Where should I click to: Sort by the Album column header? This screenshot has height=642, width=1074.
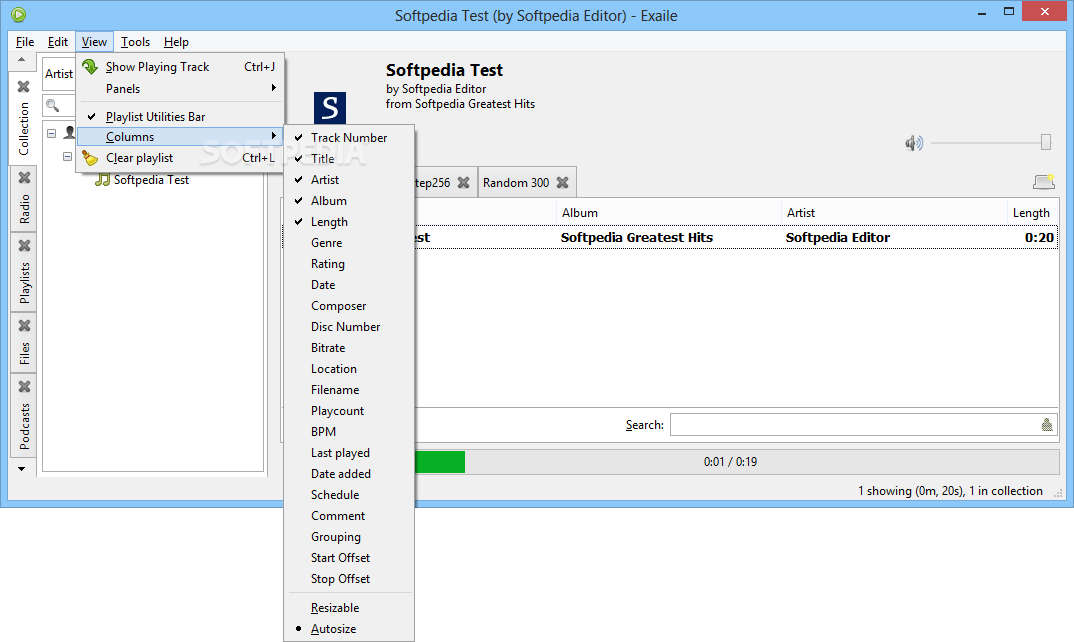tap(669, 212)
